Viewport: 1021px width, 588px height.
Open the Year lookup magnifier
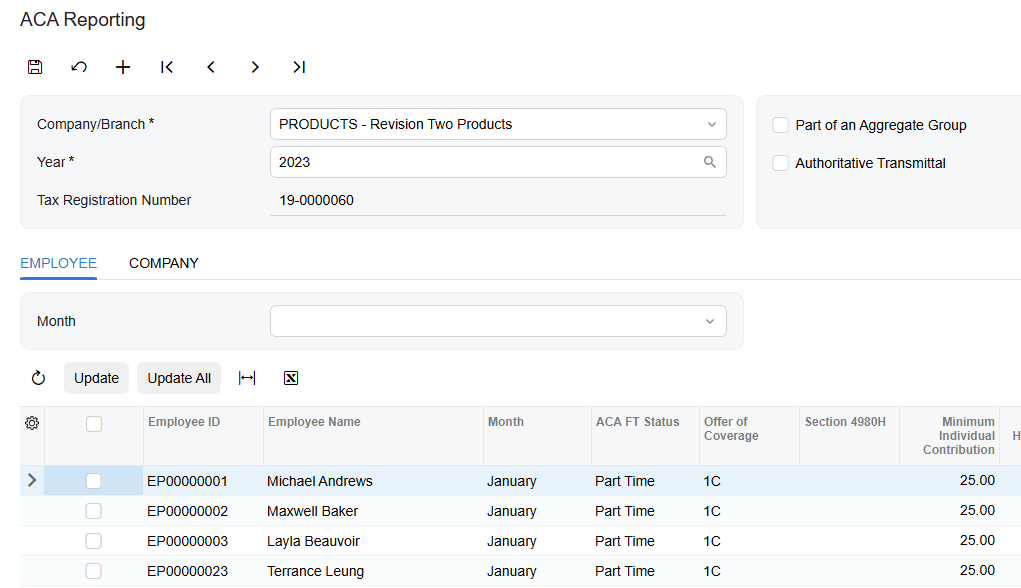710,162
